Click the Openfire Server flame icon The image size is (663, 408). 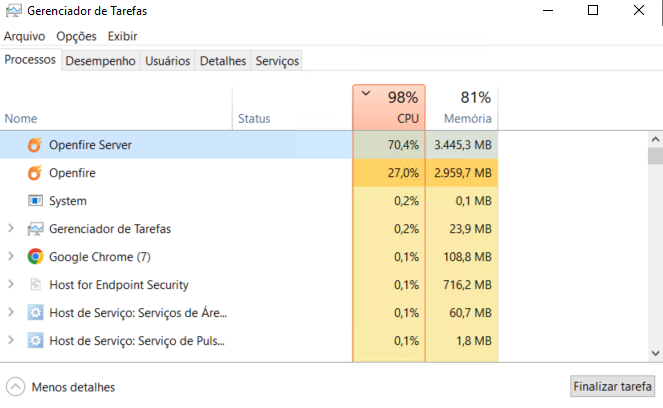(35, 145)
